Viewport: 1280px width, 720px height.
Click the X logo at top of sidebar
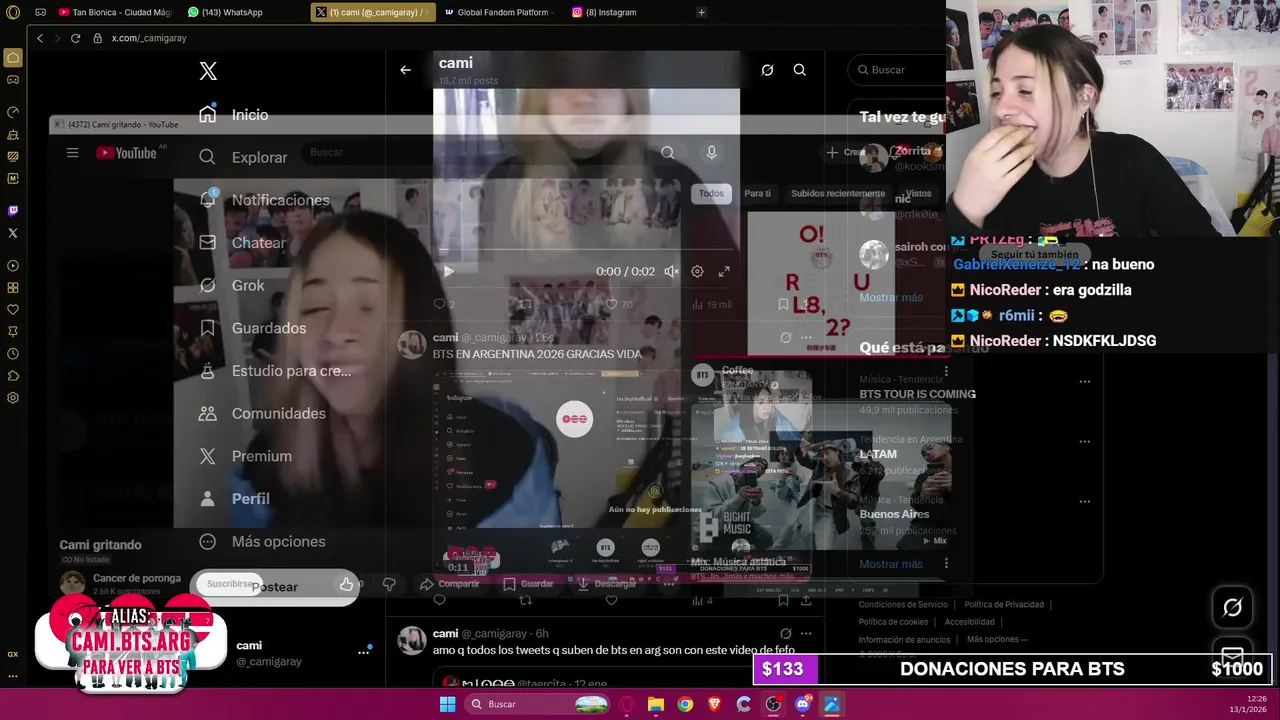coord(208,71)
